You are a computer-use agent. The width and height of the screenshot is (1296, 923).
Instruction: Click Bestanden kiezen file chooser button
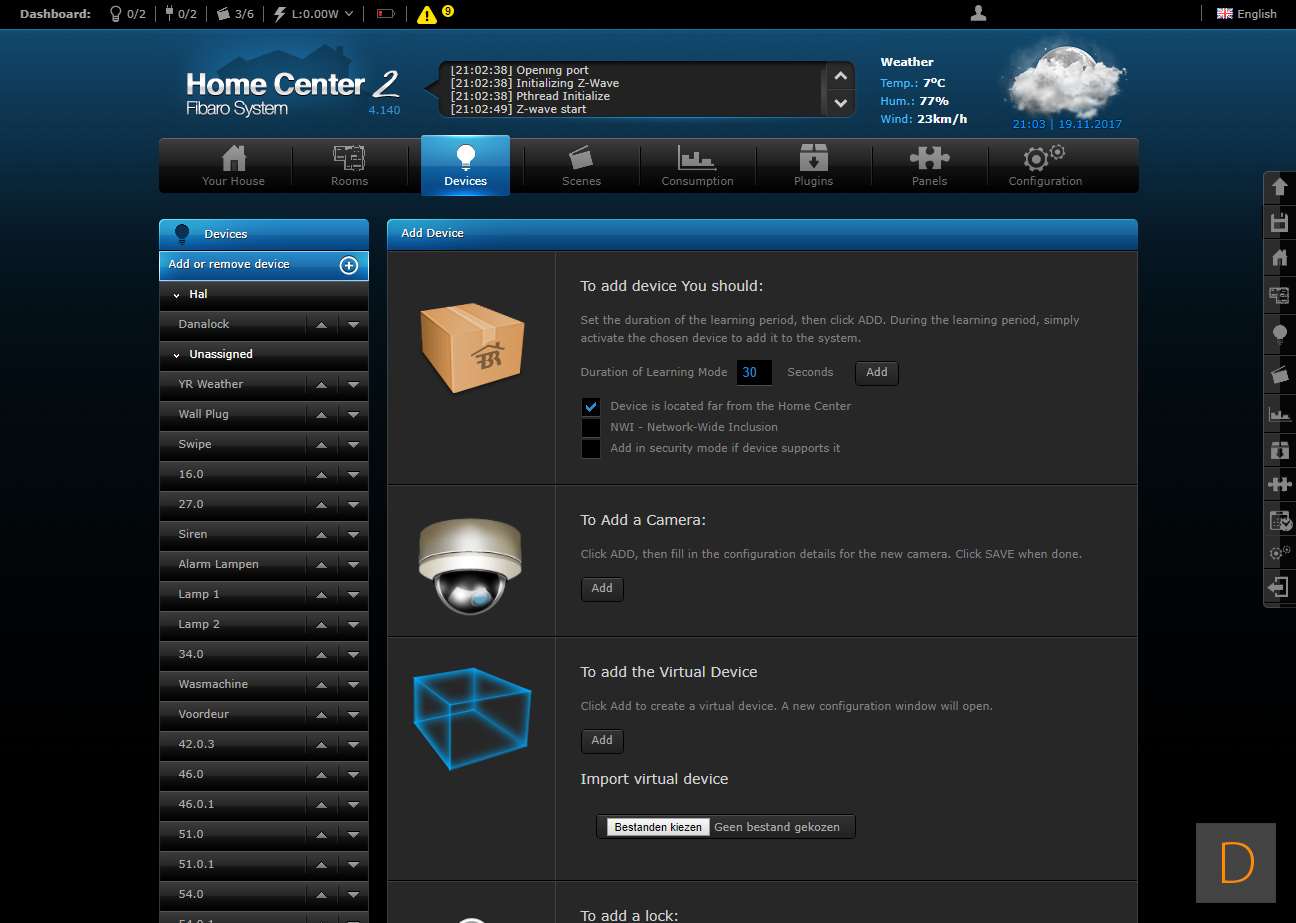click(658, 827)
